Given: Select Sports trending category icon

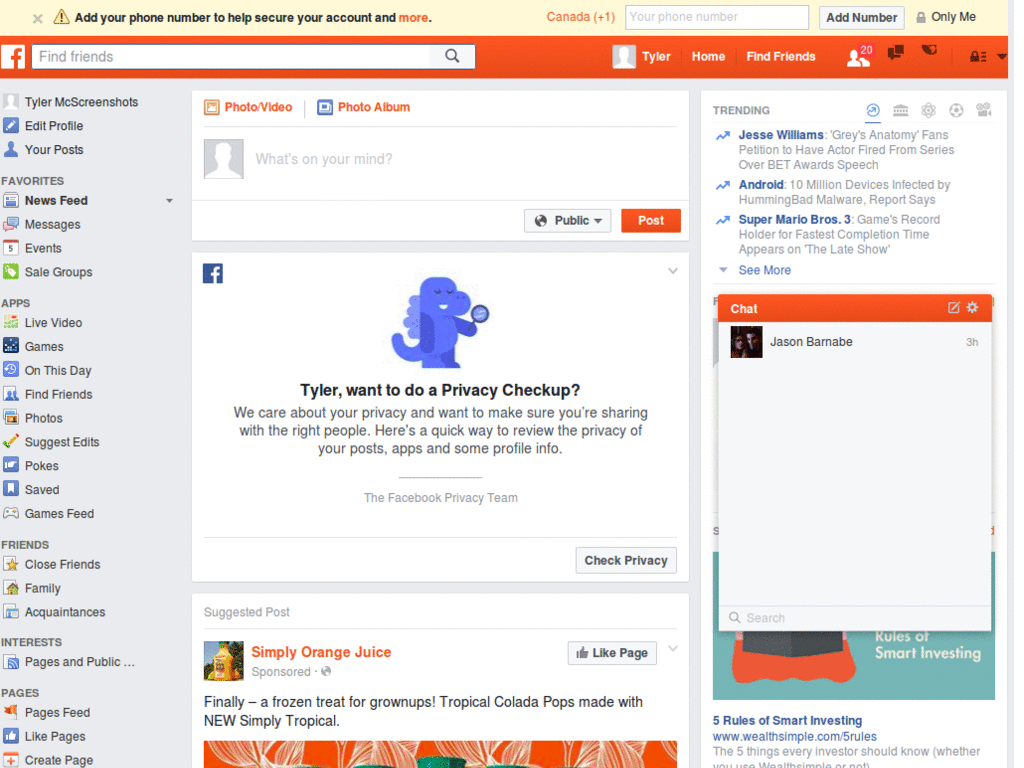Looking at the screenshot, I should [x=956, y=110].
